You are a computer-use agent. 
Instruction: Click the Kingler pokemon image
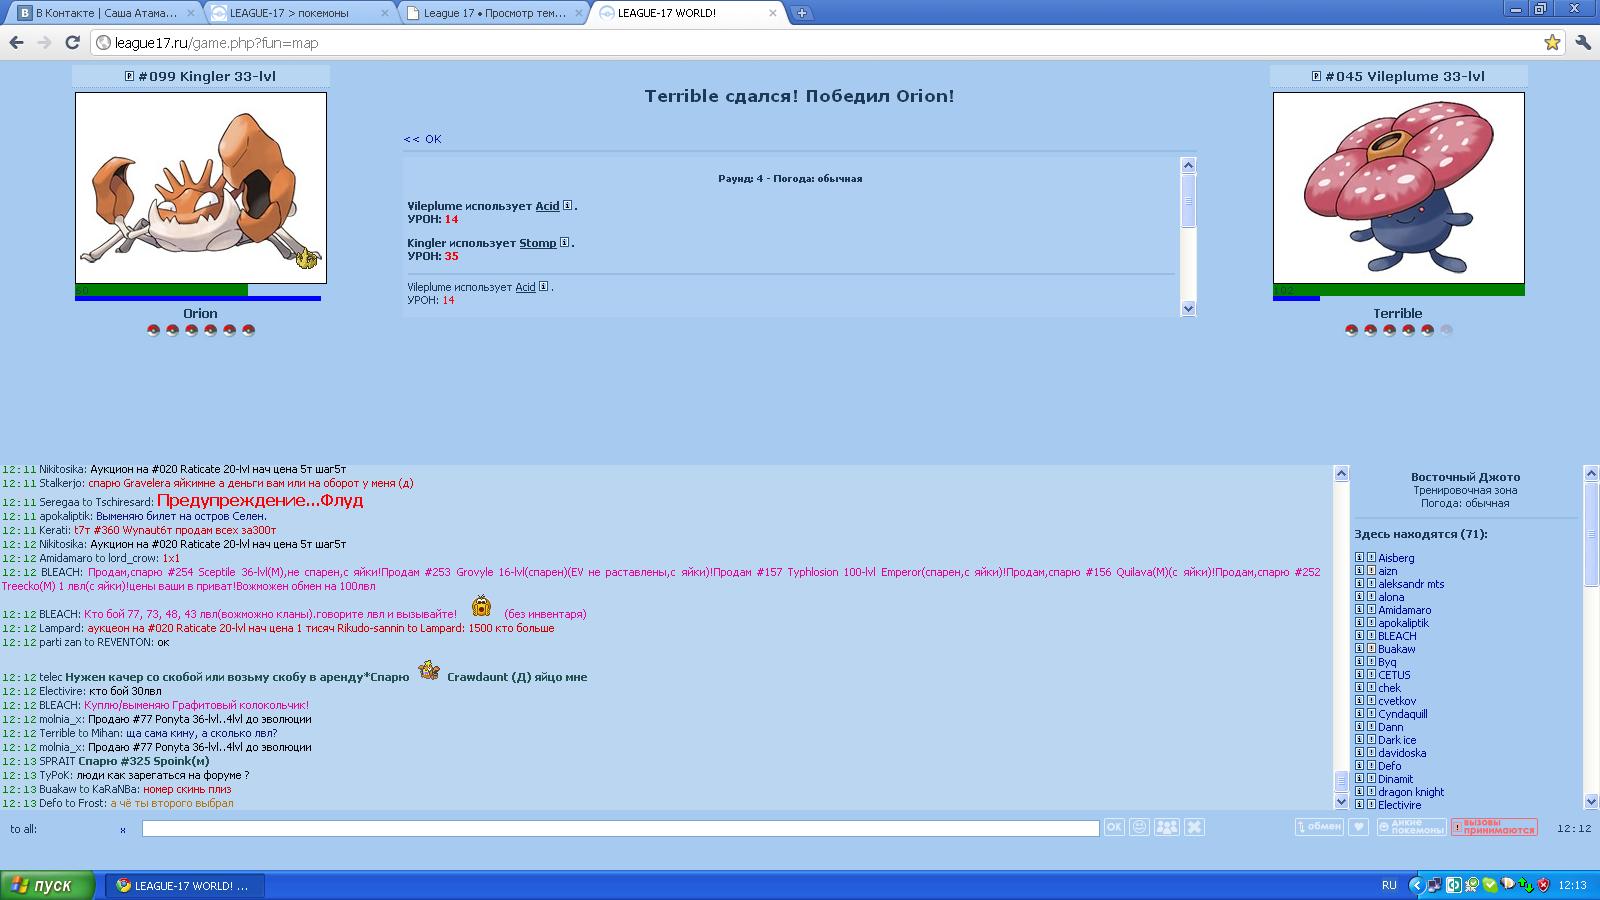[201, 188]
